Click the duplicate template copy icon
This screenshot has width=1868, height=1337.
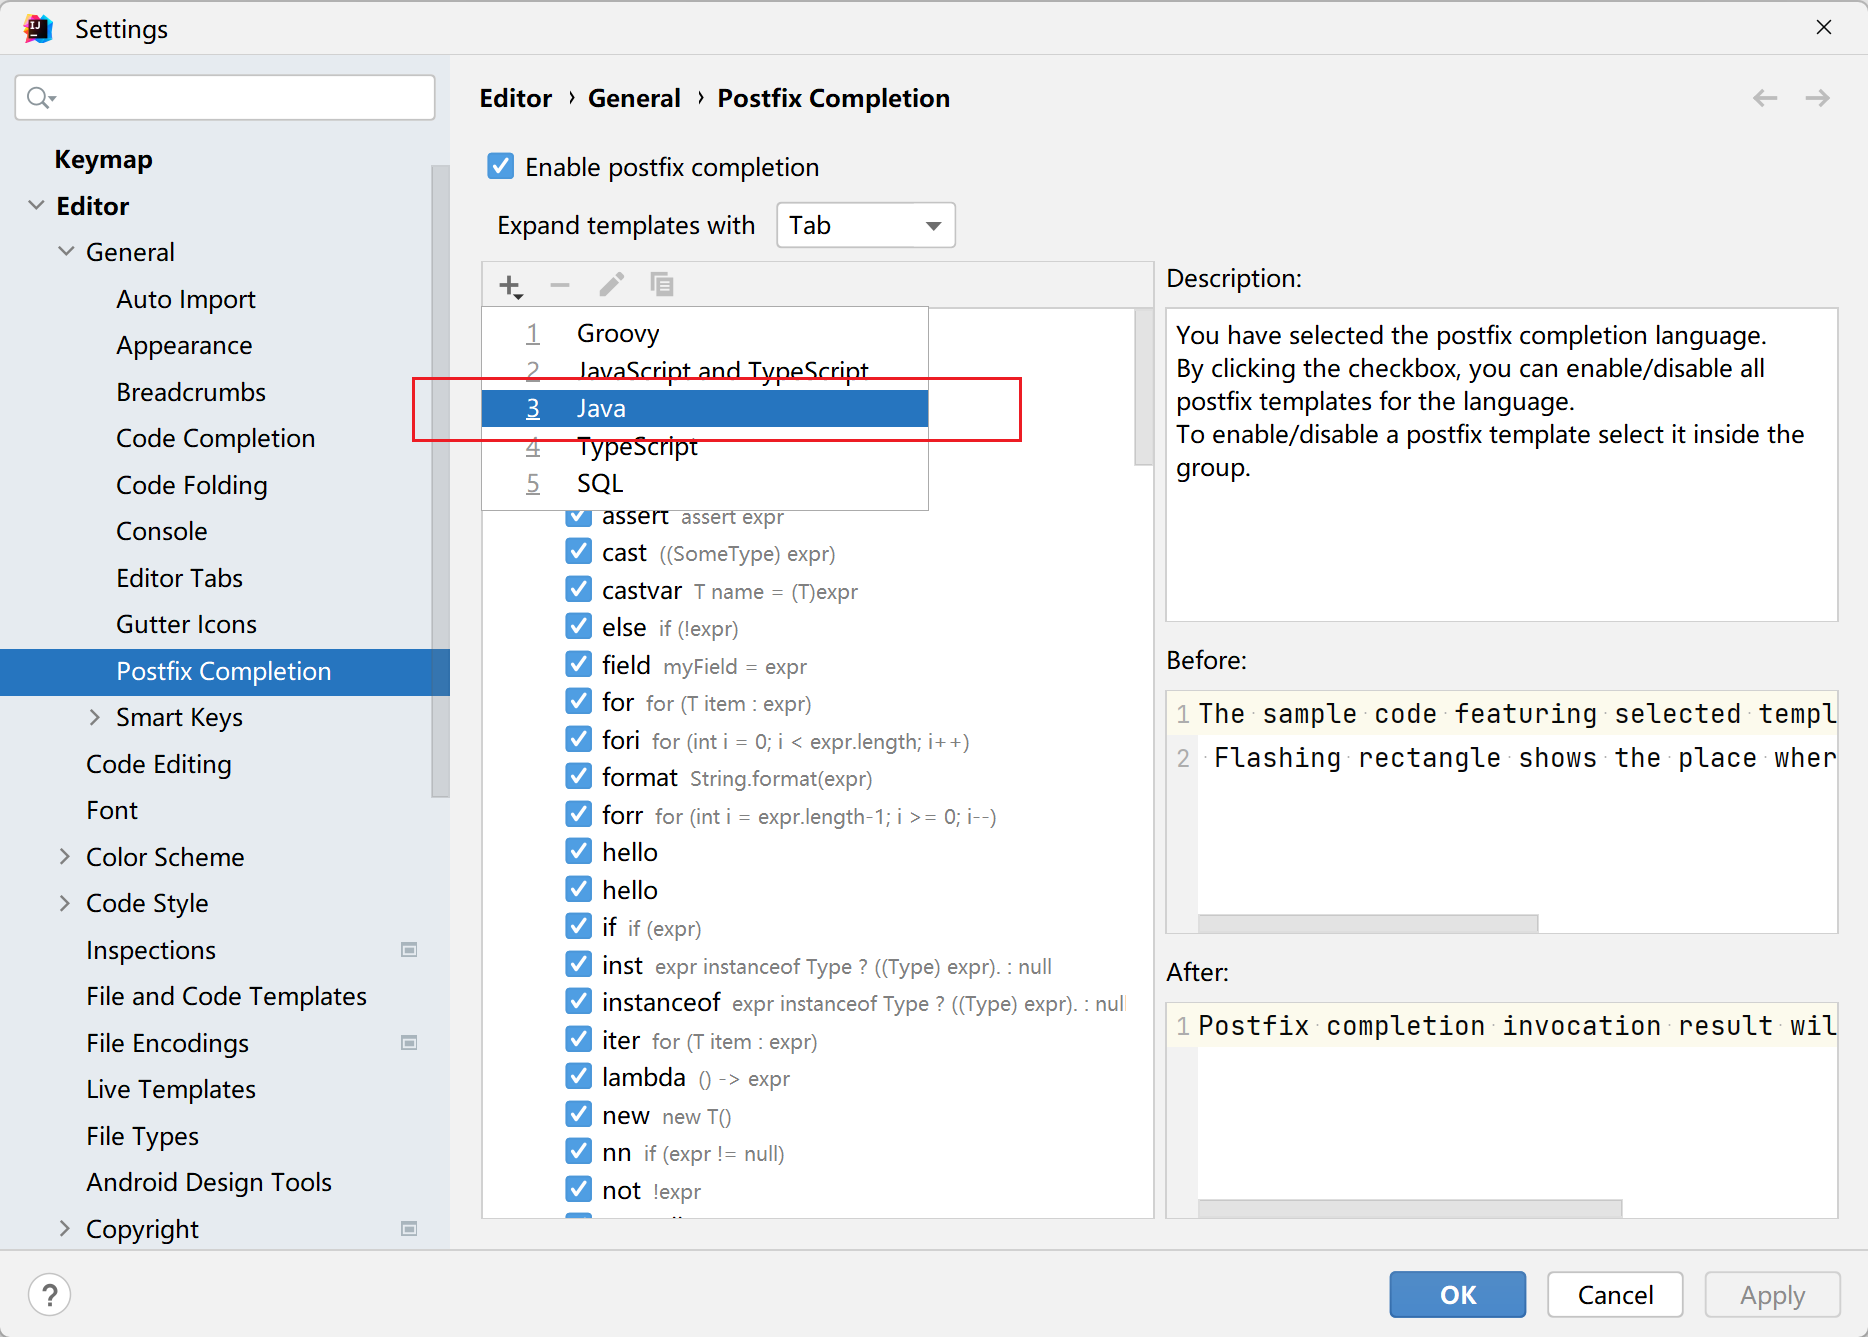(661, 286)
